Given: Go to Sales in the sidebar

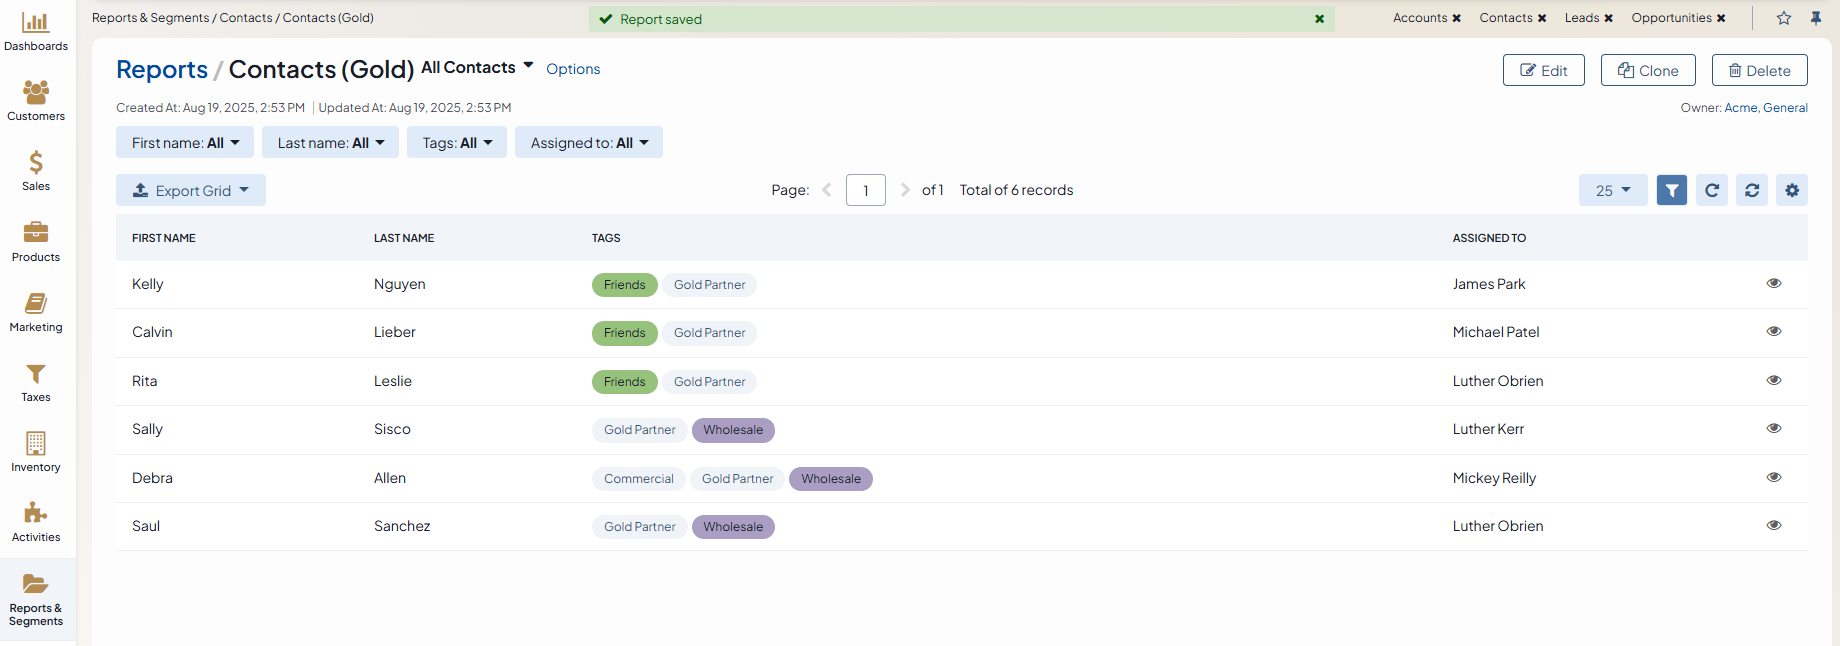Looking at the screenshot, I should 36,171.
